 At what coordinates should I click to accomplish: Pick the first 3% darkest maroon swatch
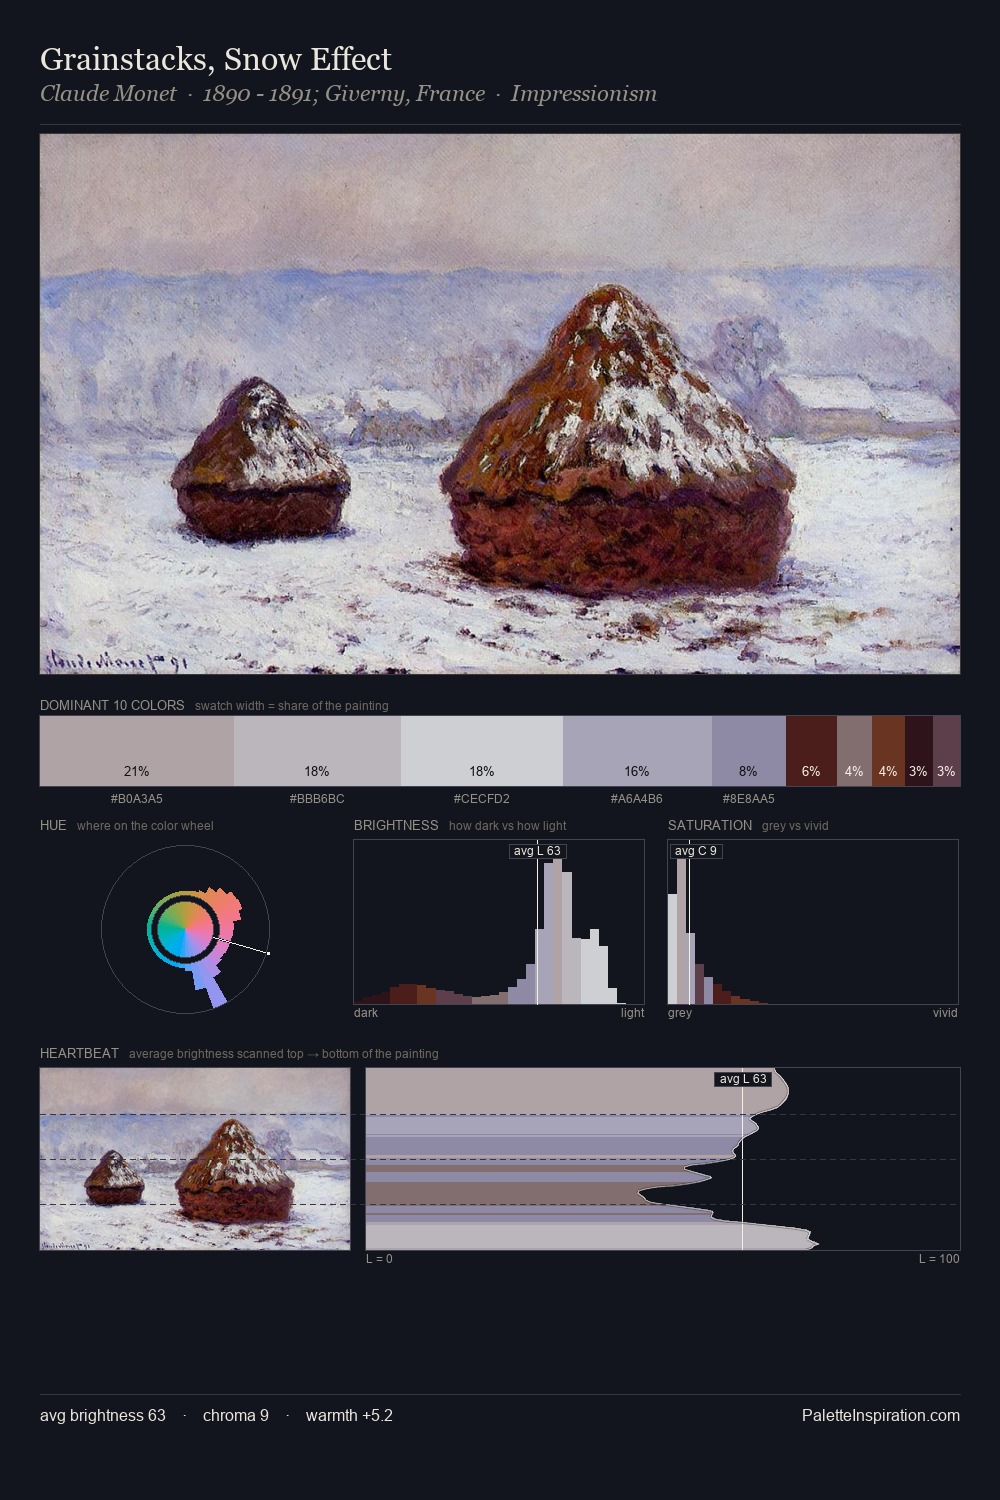pos(919,751)
